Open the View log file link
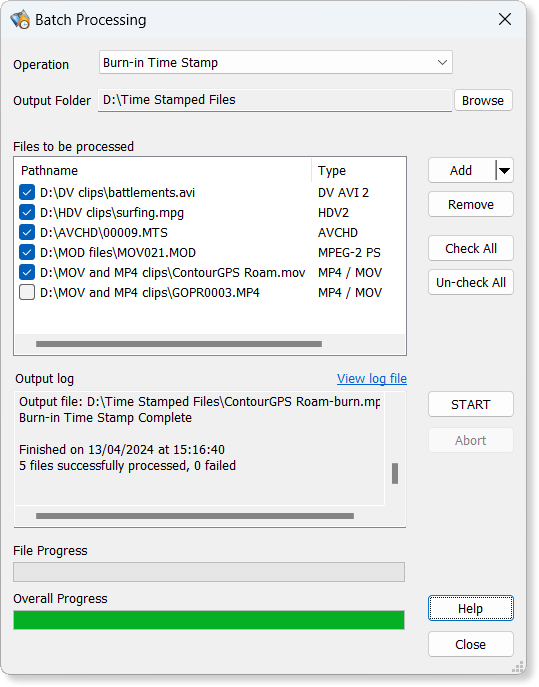 click(x=372, y=379)
